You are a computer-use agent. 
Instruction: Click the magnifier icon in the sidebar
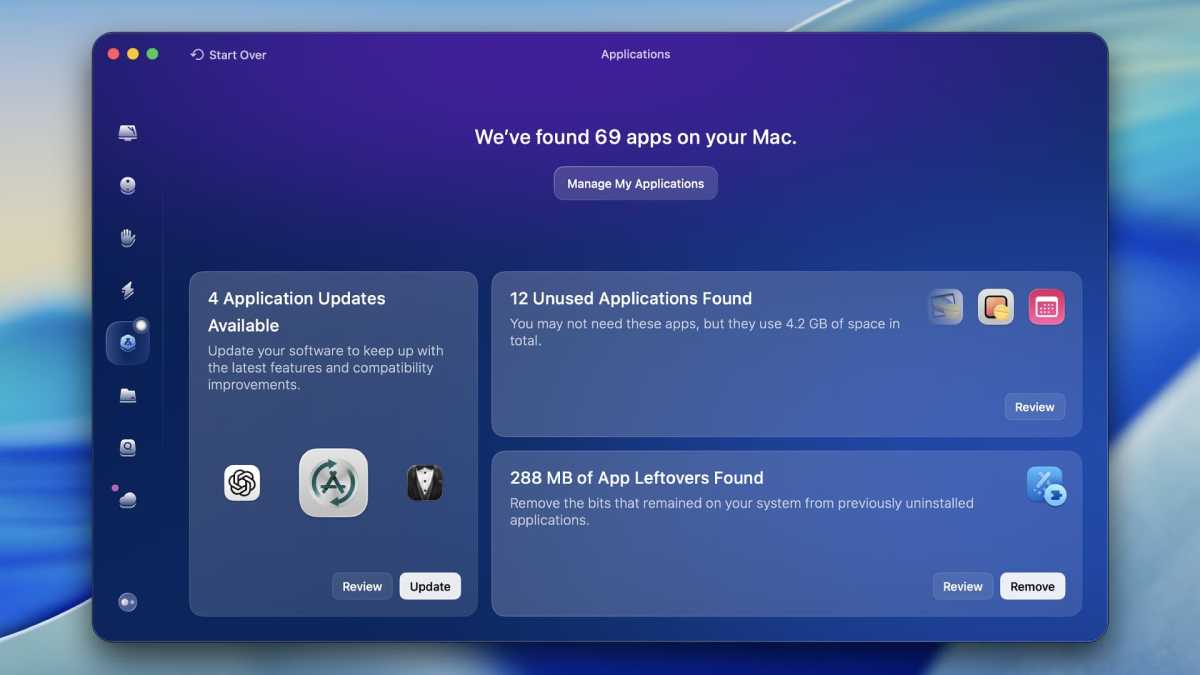coord(128,447)
